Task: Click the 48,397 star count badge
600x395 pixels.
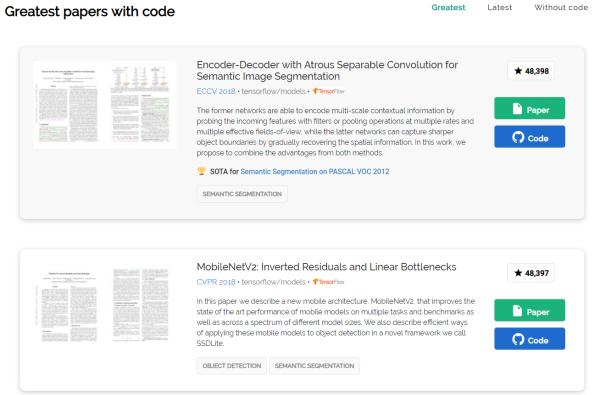Action: pyautogui.click(x=531, y=273)
